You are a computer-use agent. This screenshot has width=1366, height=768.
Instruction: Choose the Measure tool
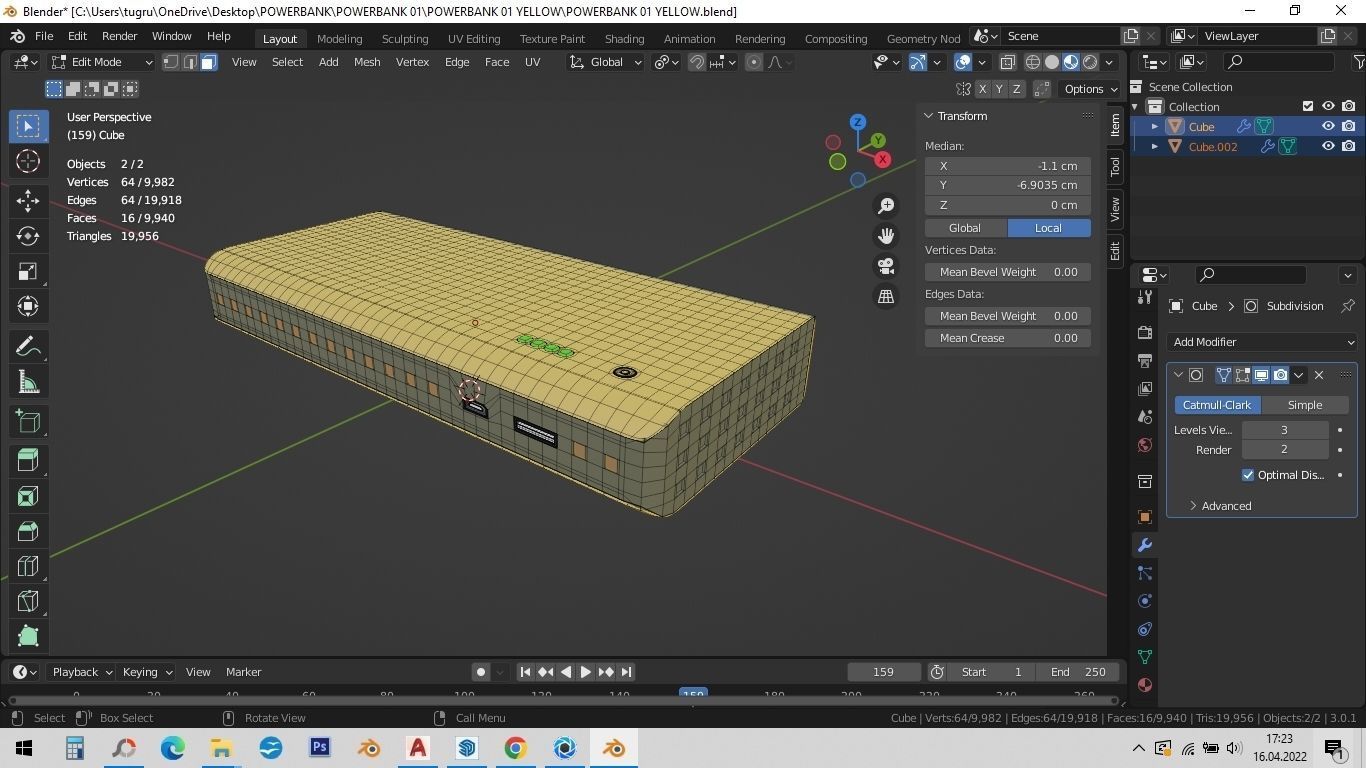(x=28, y=383)
